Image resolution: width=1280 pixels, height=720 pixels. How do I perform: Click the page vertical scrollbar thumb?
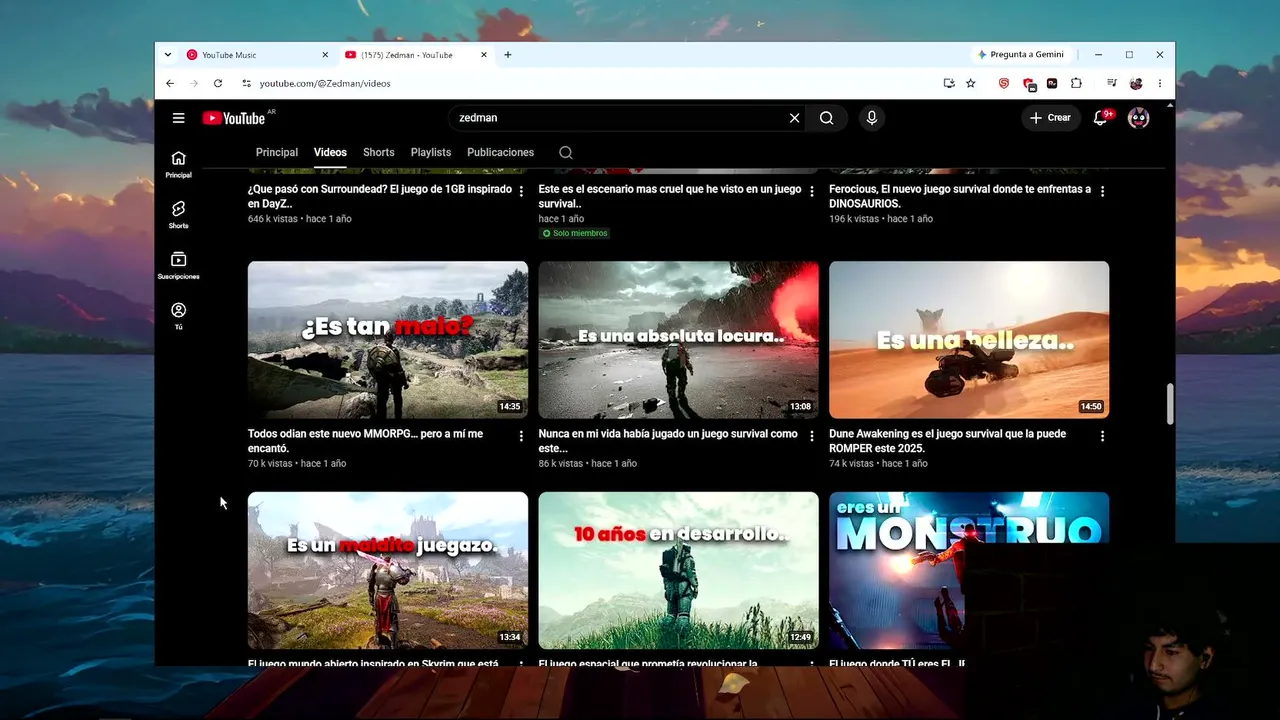click(1169, 404)
